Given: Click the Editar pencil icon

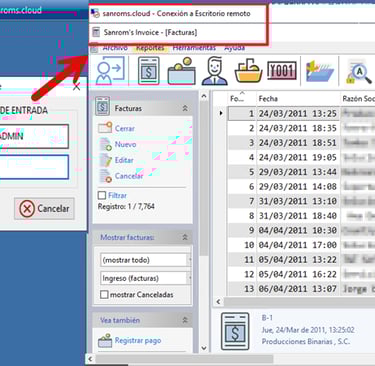Looking at the screenshot, I should pos(105,160).
